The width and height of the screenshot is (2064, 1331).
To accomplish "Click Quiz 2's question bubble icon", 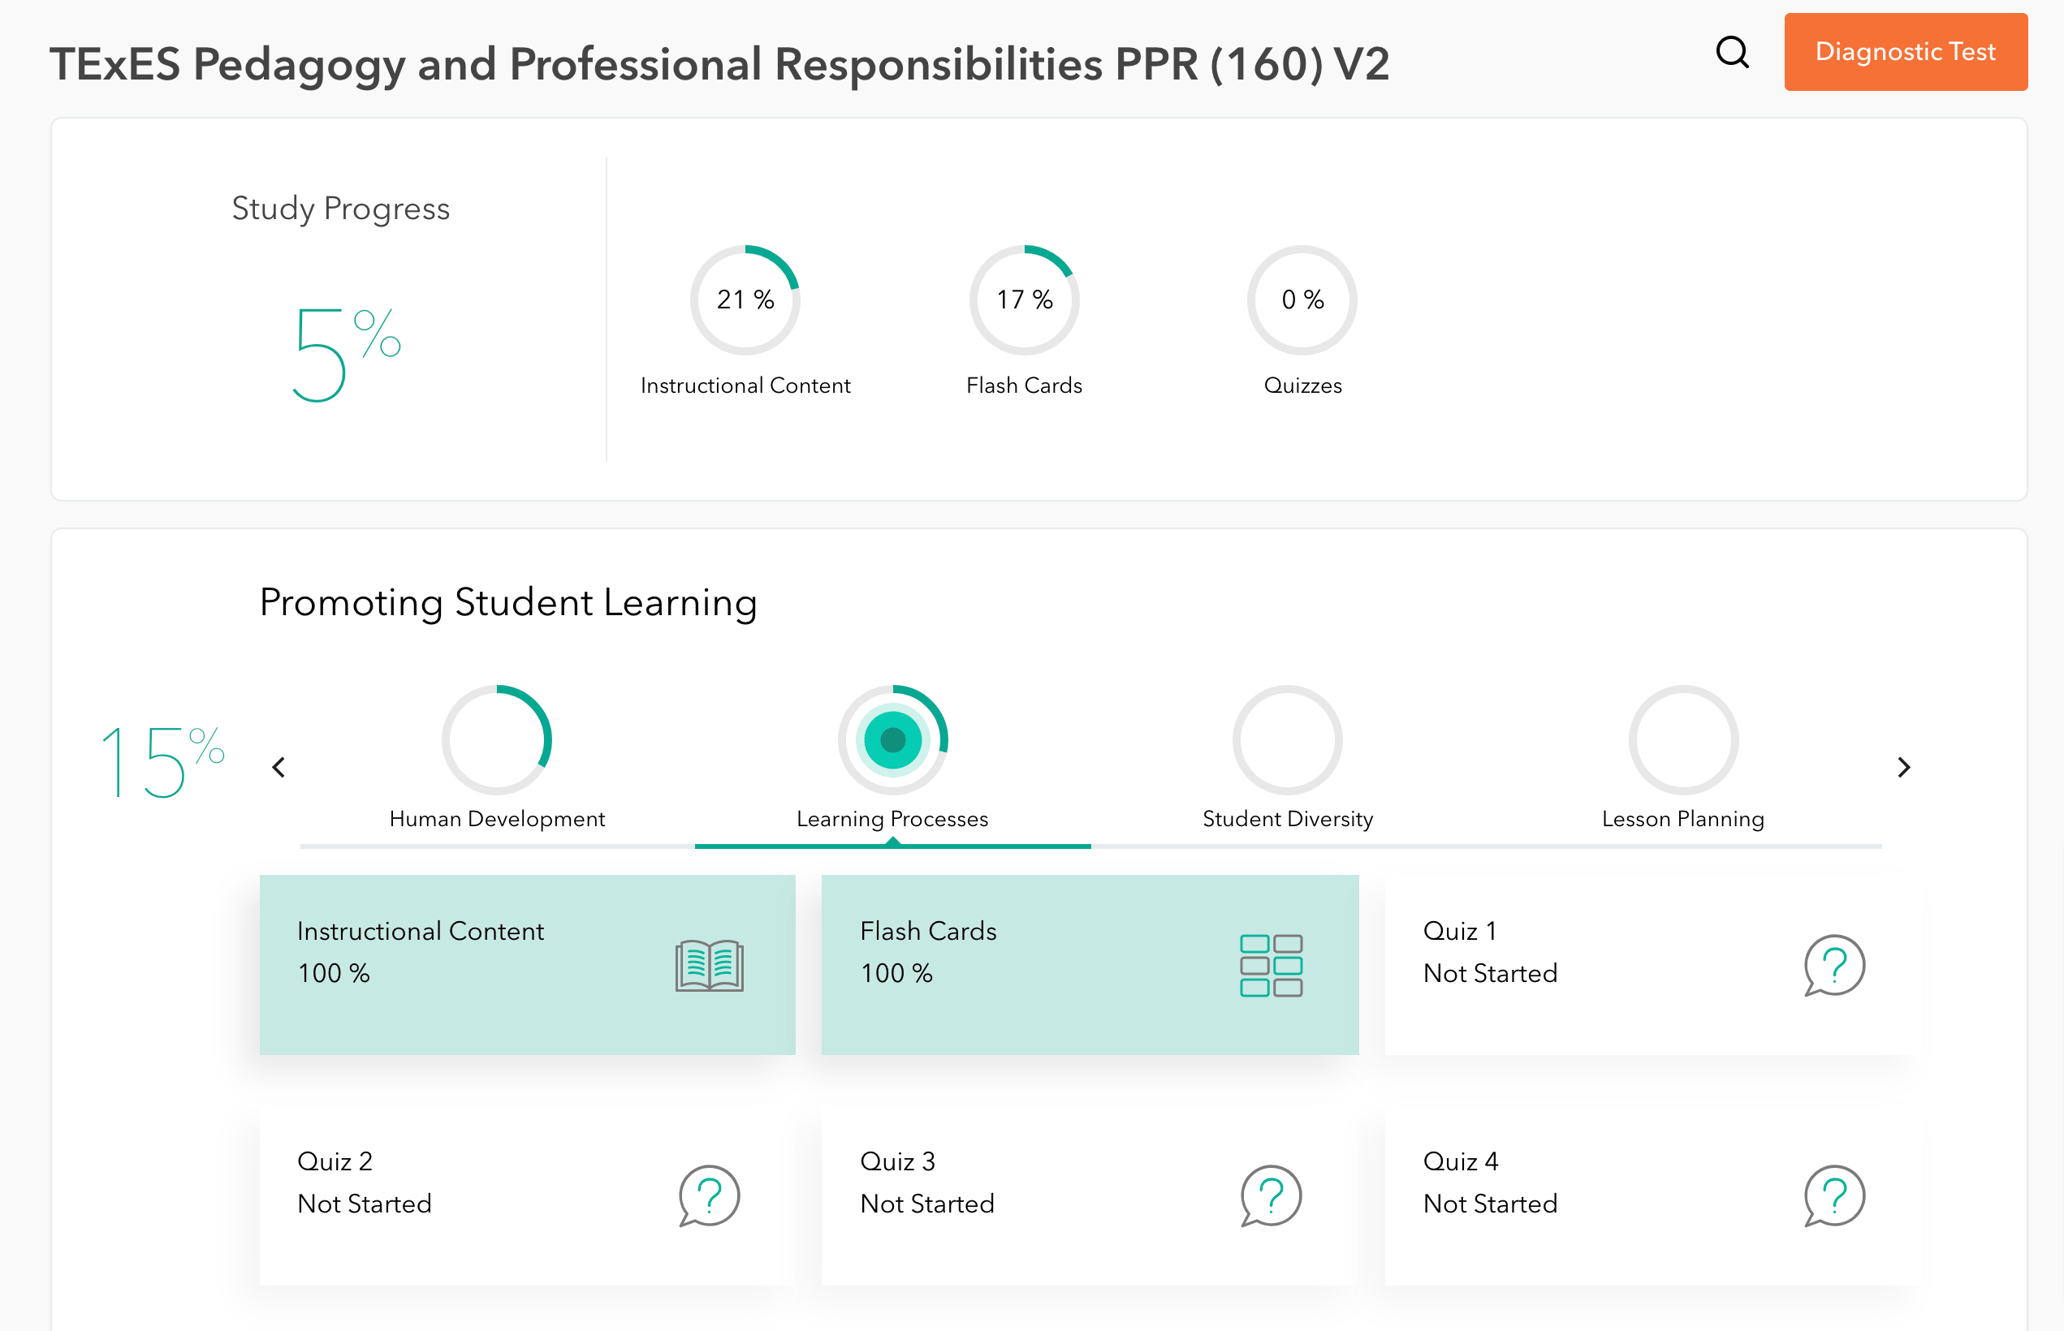I will coord(708,1196).
